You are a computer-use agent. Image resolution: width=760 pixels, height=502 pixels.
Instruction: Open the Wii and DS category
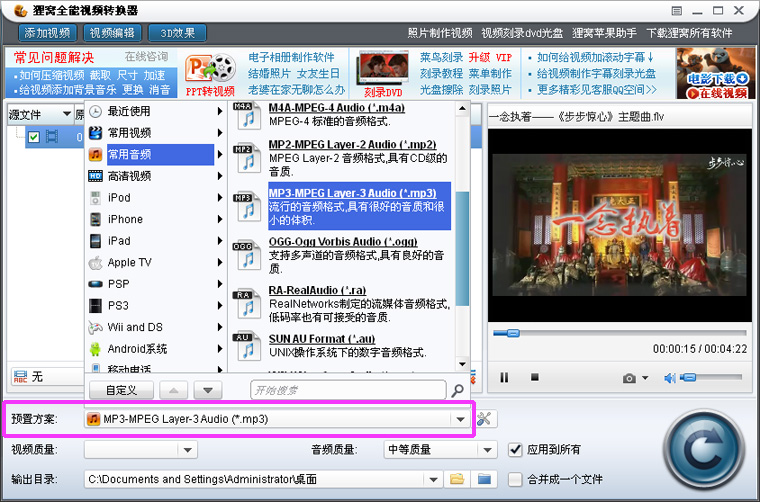155,327
